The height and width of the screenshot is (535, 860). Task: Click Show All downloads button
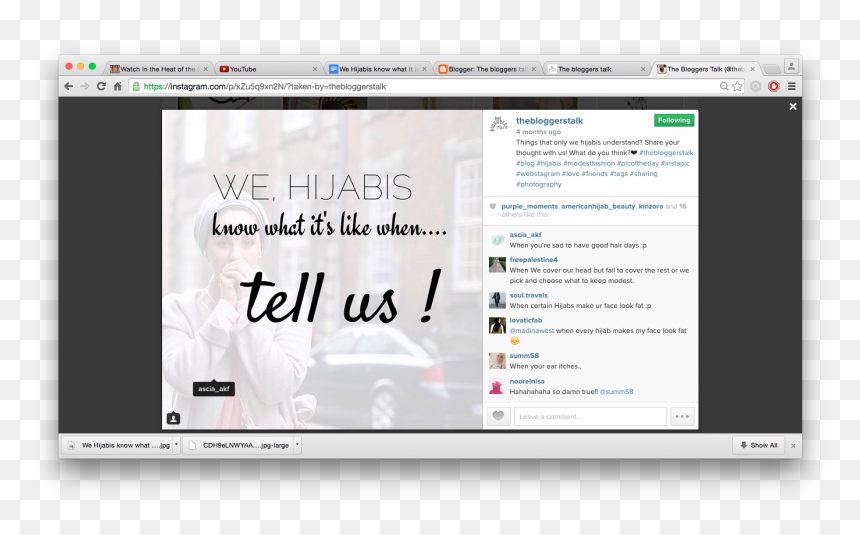tap(759, 445)
